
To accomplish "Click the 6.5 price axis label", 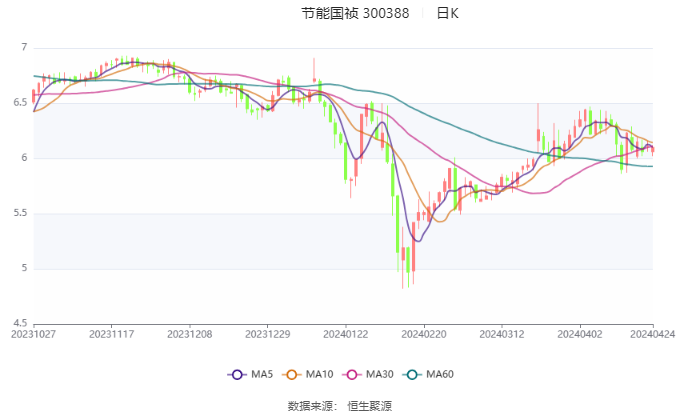I will click(x=20, y=103).
